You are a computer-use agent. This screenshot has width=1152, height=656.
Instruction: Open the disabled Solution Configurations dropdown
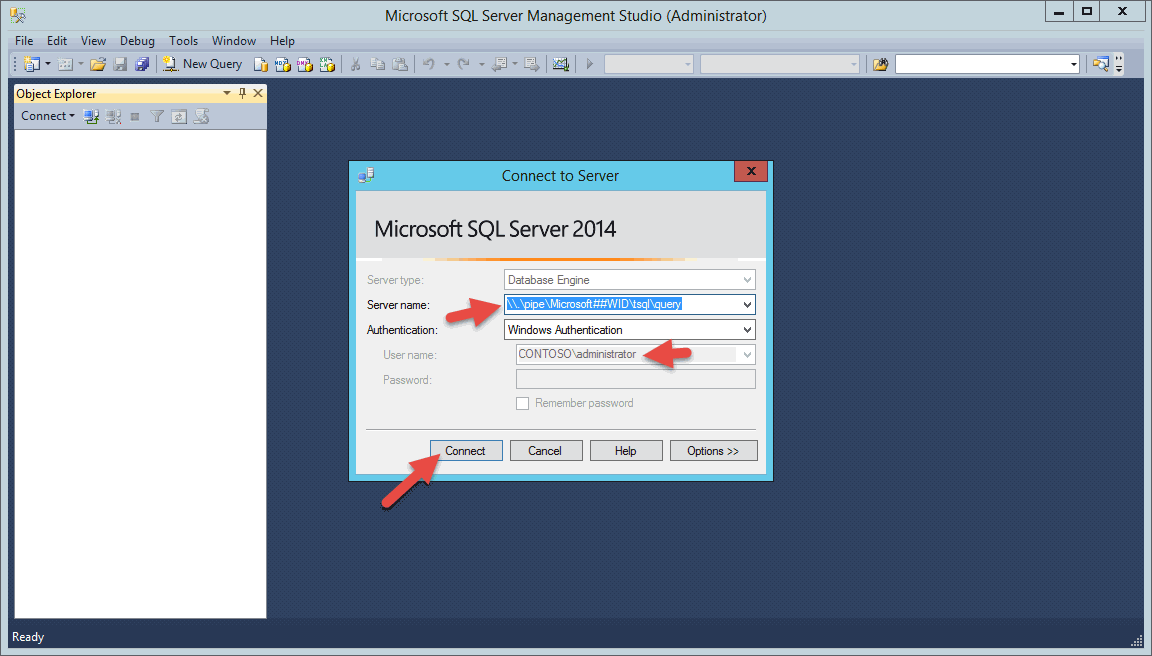tap(649, 65)
